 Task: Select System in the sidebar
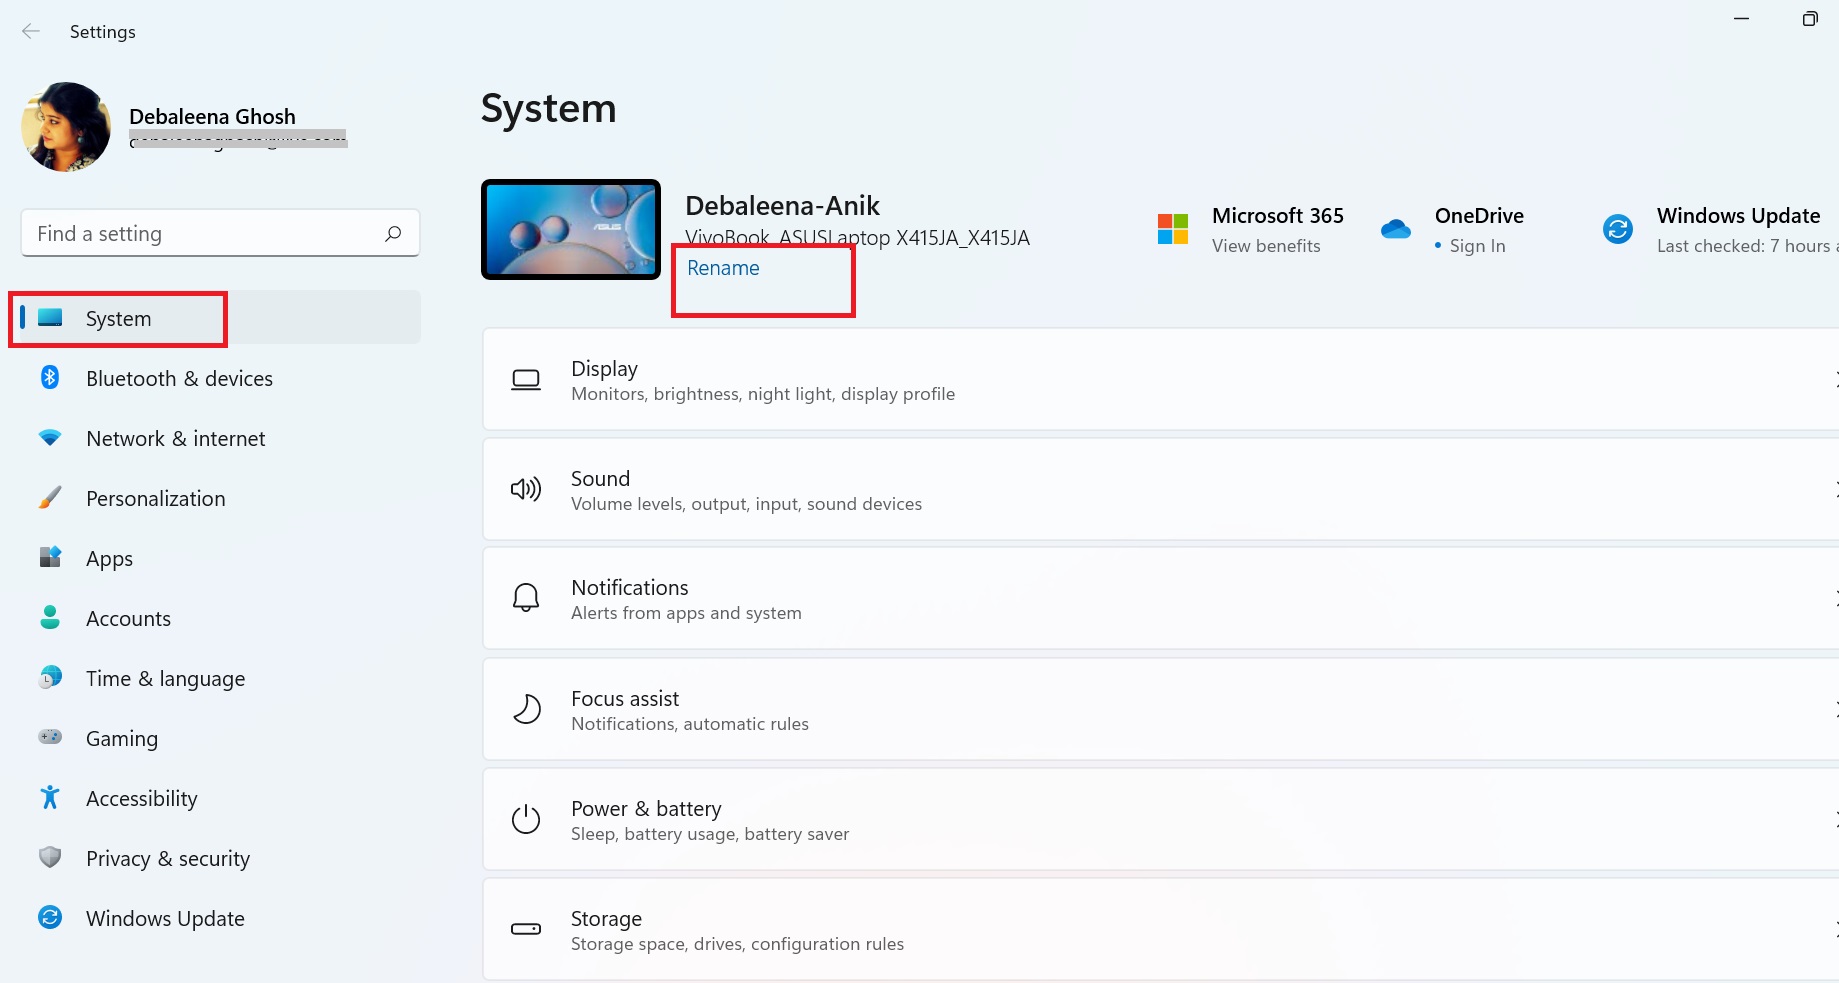(220, 318)
